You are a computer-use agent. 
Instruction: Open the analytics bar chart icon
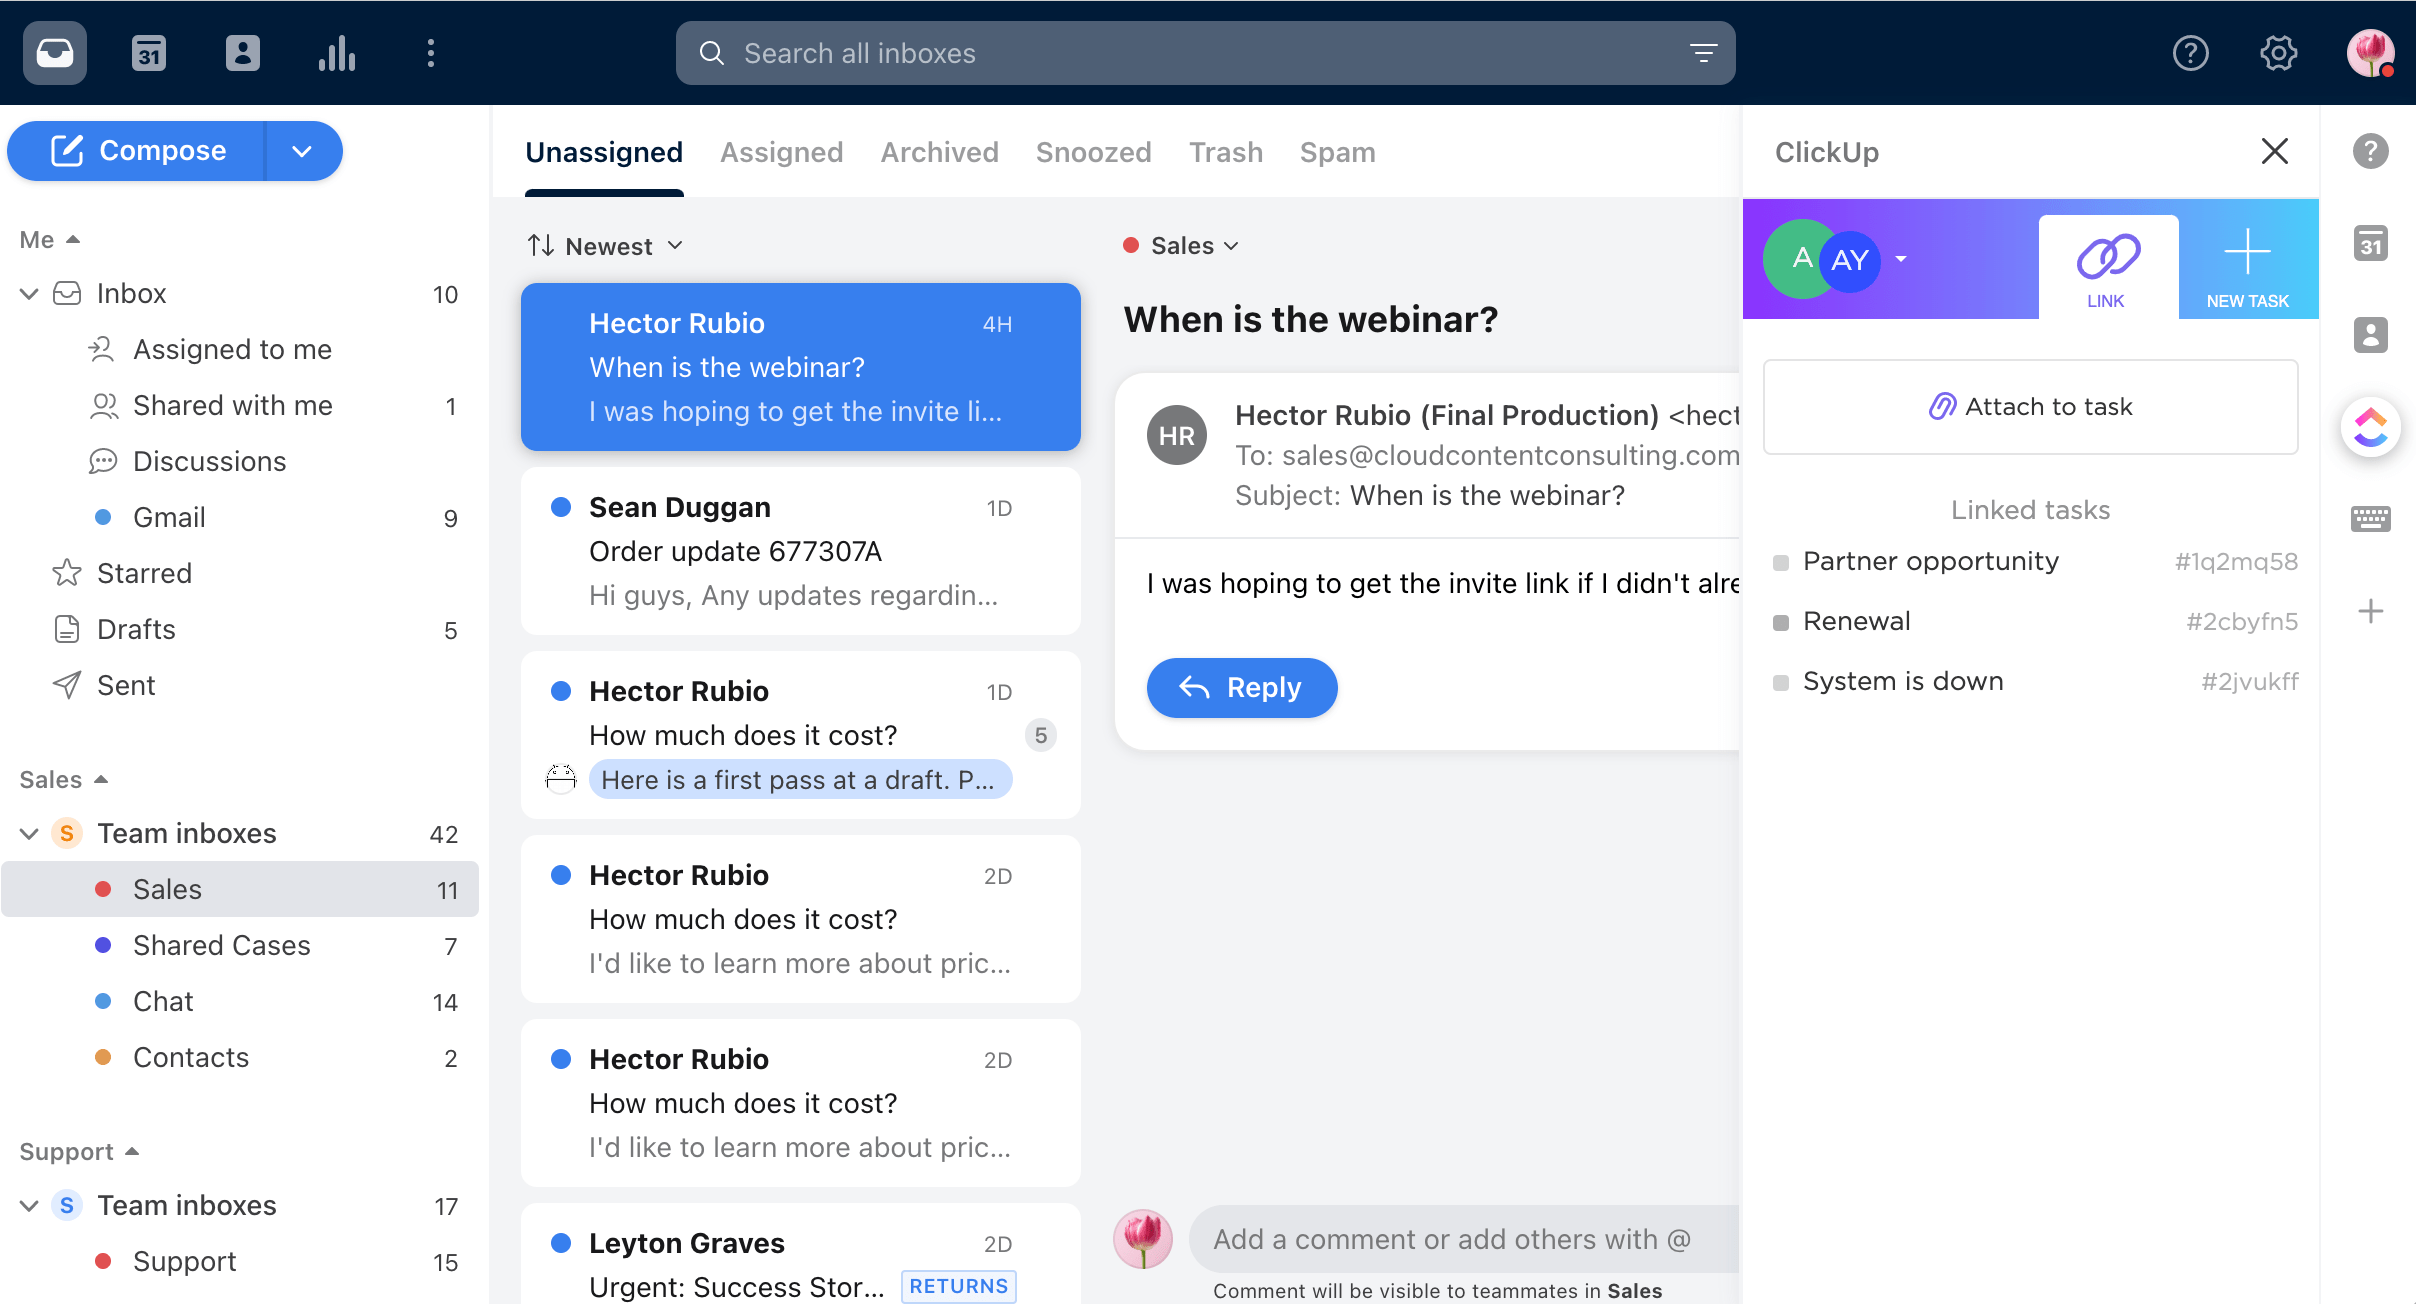pos(337,53)
